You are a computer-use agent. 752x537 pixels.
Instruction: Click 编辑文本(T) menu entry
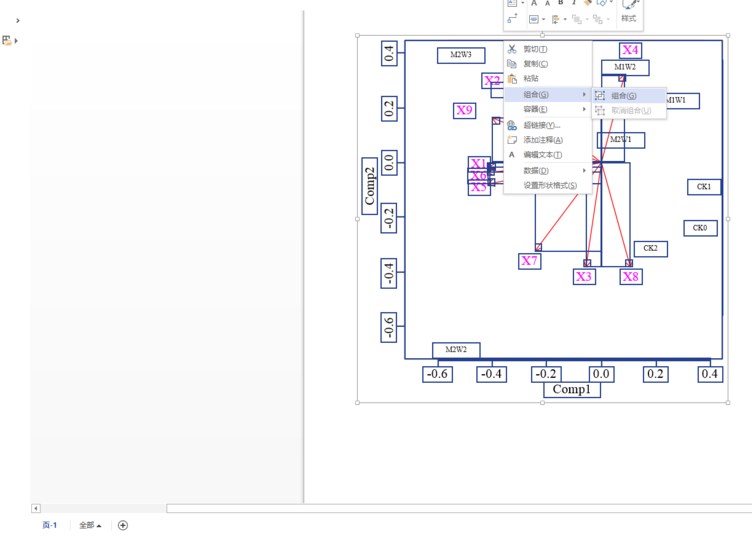(548, 155)
